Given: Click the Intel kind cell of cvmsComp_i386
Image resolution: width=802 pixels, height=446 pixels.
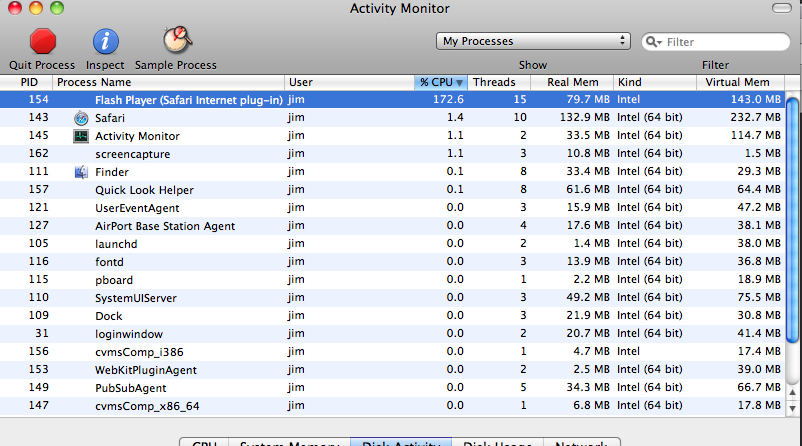Looking at the screenshot, I should tap(628, 351).
